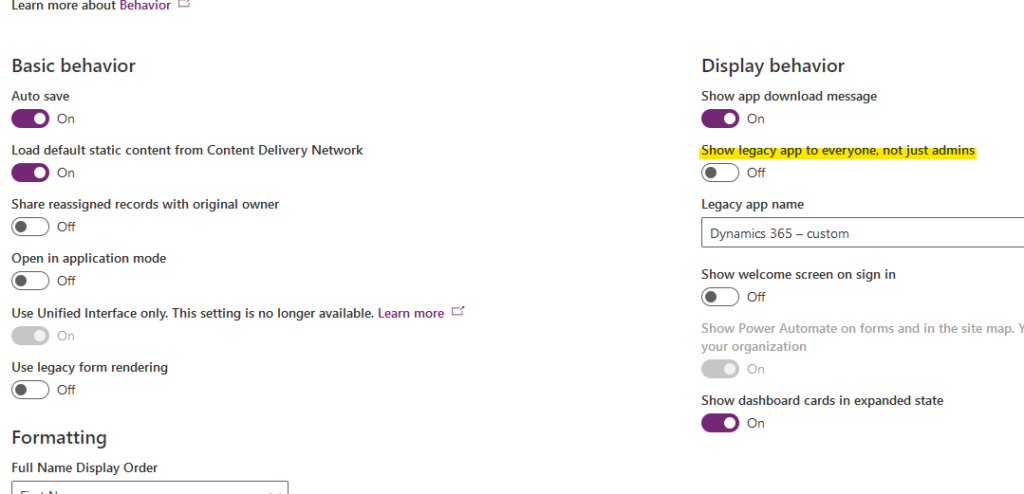The image size is (1024, 494).
Task: Turn off Show app download message
Action: [x=720, y=119]
